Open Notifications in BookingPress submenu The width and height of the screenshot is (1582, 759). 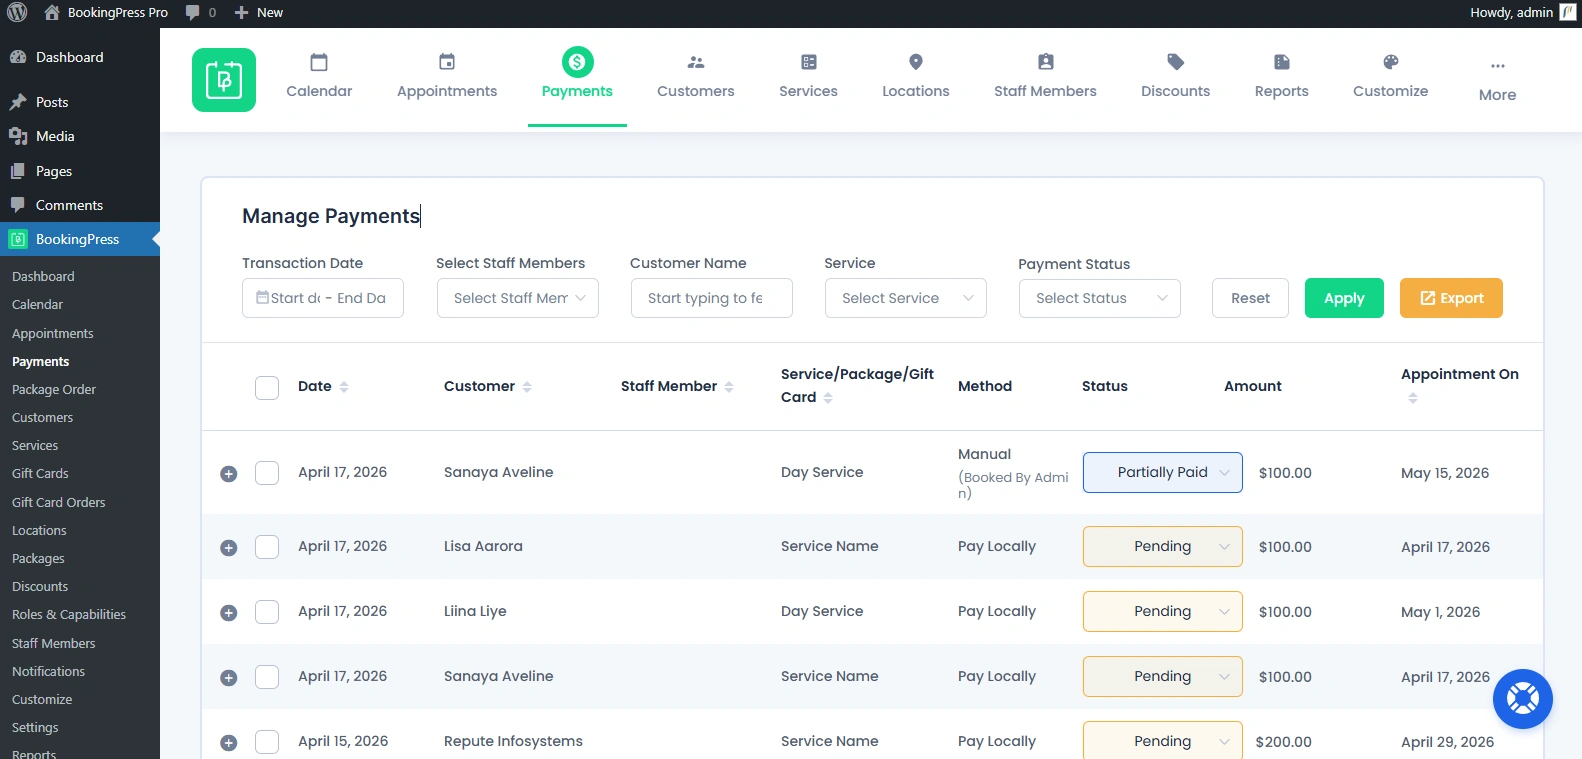(48, 672)
